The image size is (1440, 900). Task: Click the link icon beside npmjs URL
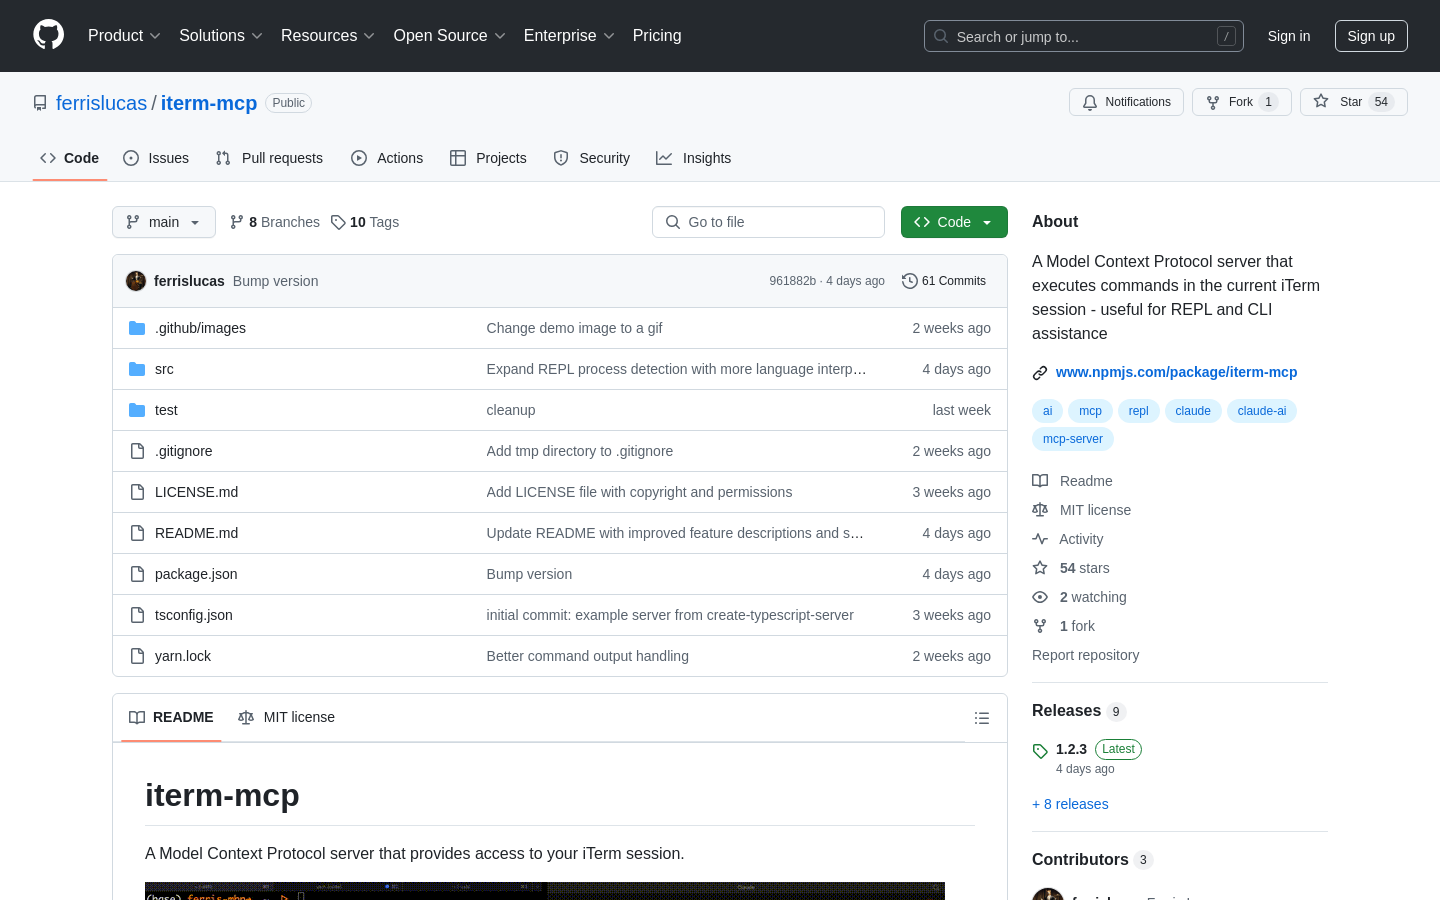(x=1040, y=373)
